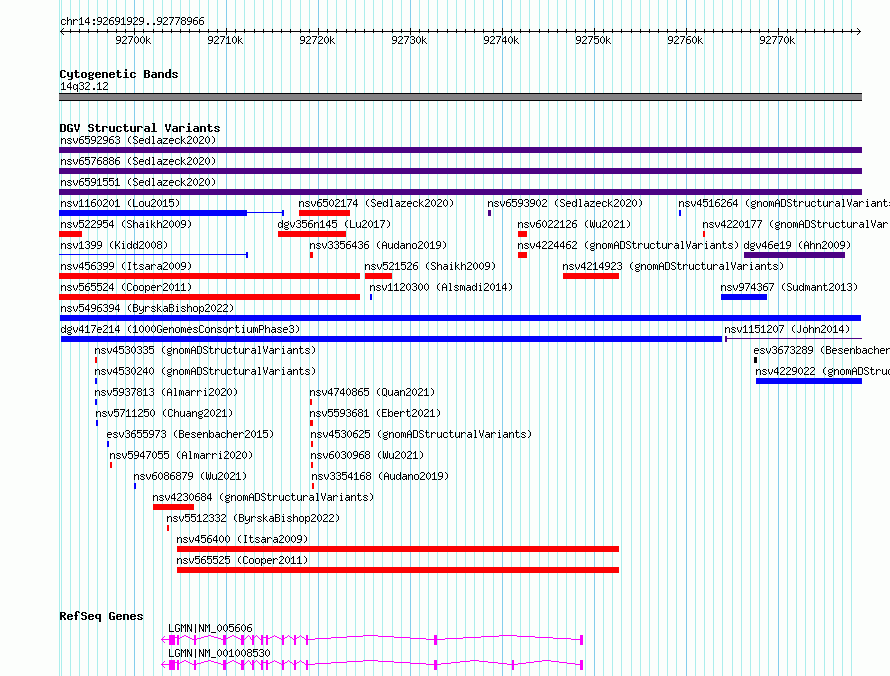Open nsv1151207 (John2014) variant label
Image resolution: width=890 pixels, height=676 pixels.
coord(787,329)
